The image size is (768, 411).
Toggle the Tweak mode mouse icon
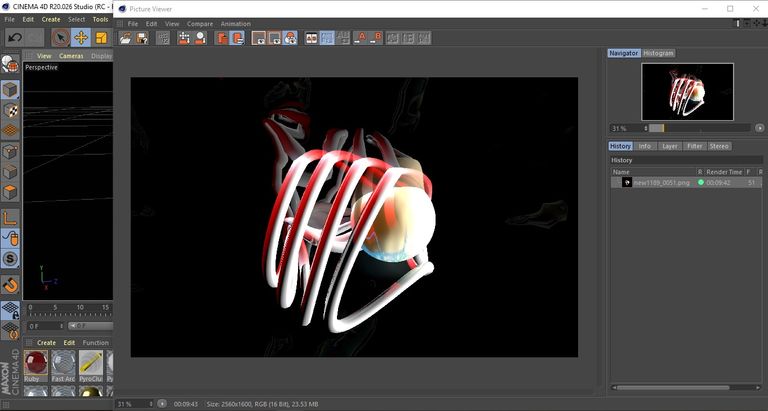pos(10,239)
